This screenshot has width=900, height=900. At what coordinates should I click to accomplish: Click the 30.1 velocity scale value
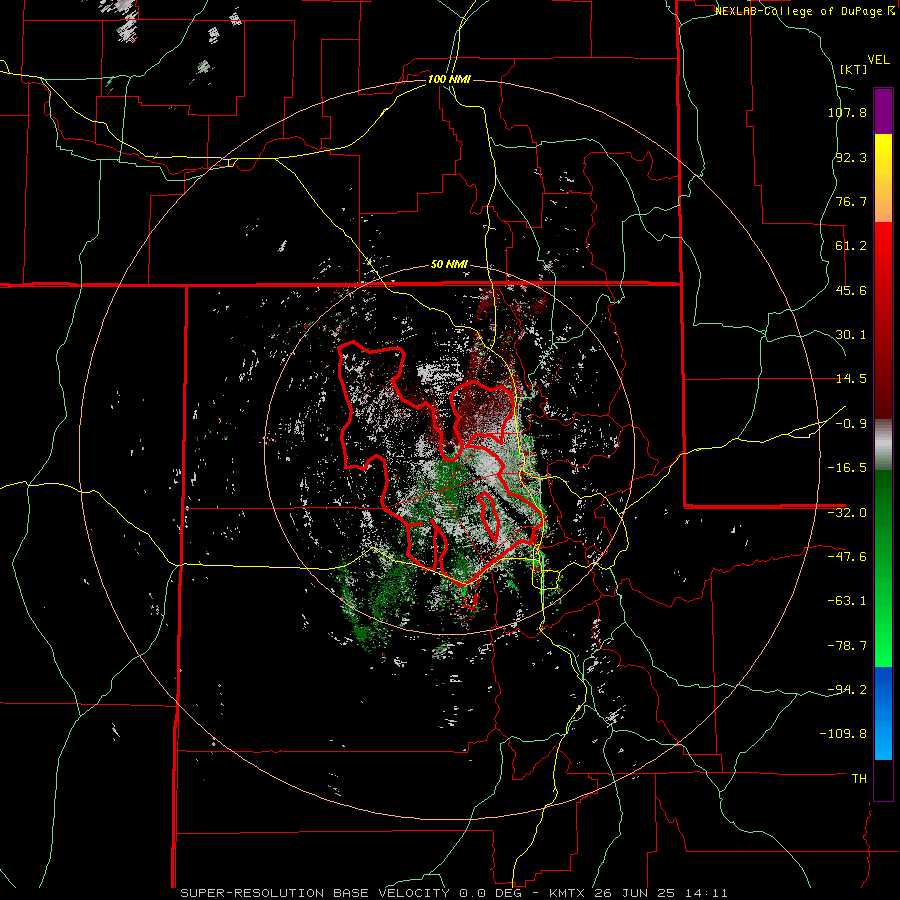pyautogui.click(x=851, y=335)
